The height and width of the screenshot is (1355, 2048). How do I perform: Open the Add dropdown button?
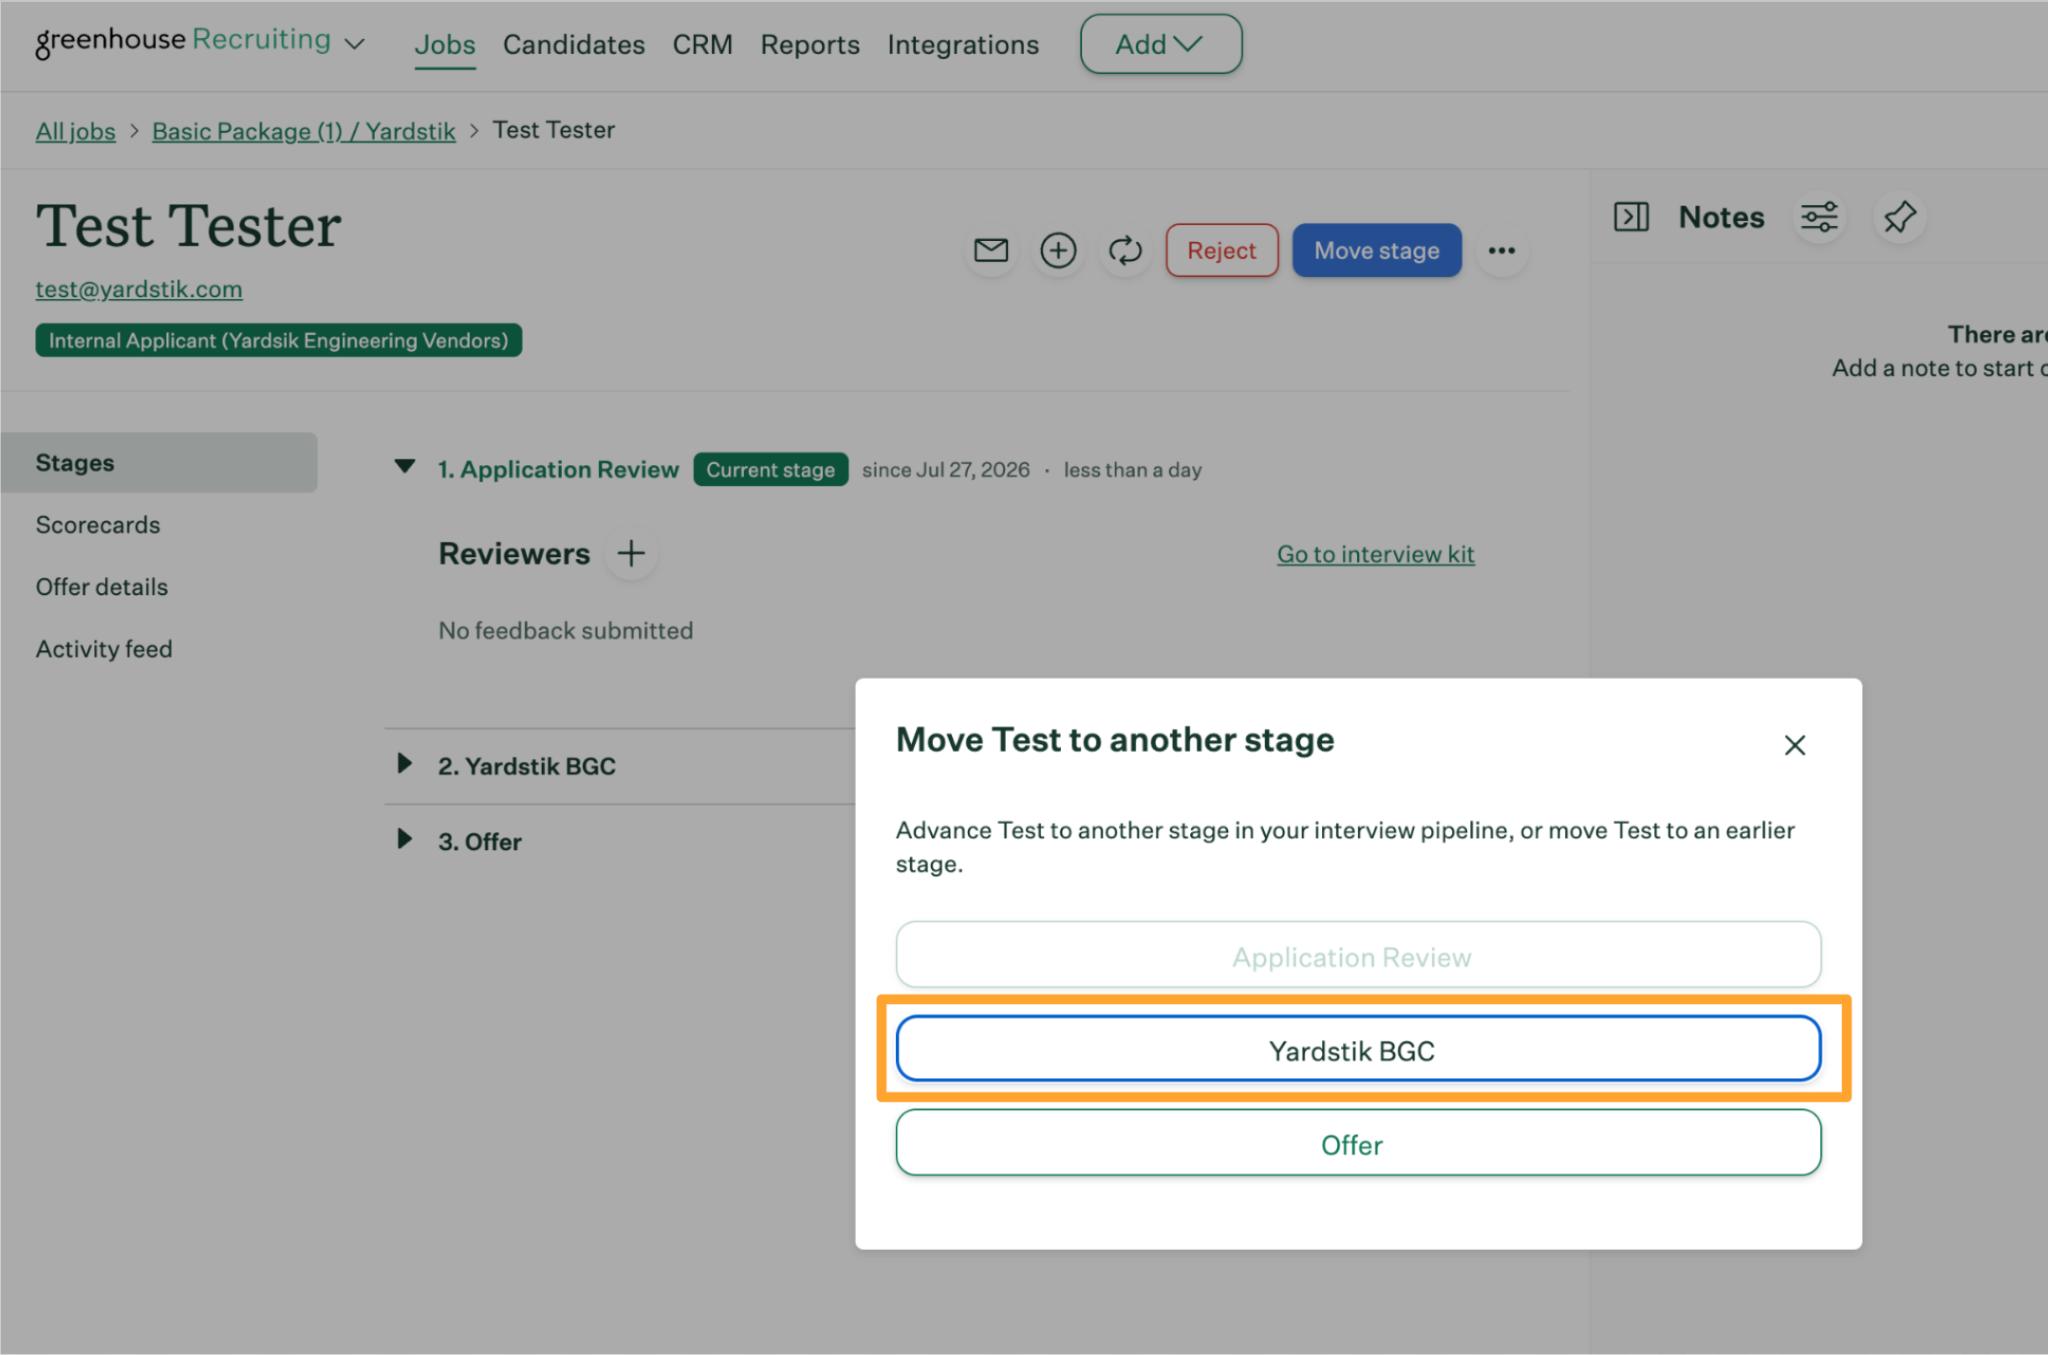tap(1160, 44)
